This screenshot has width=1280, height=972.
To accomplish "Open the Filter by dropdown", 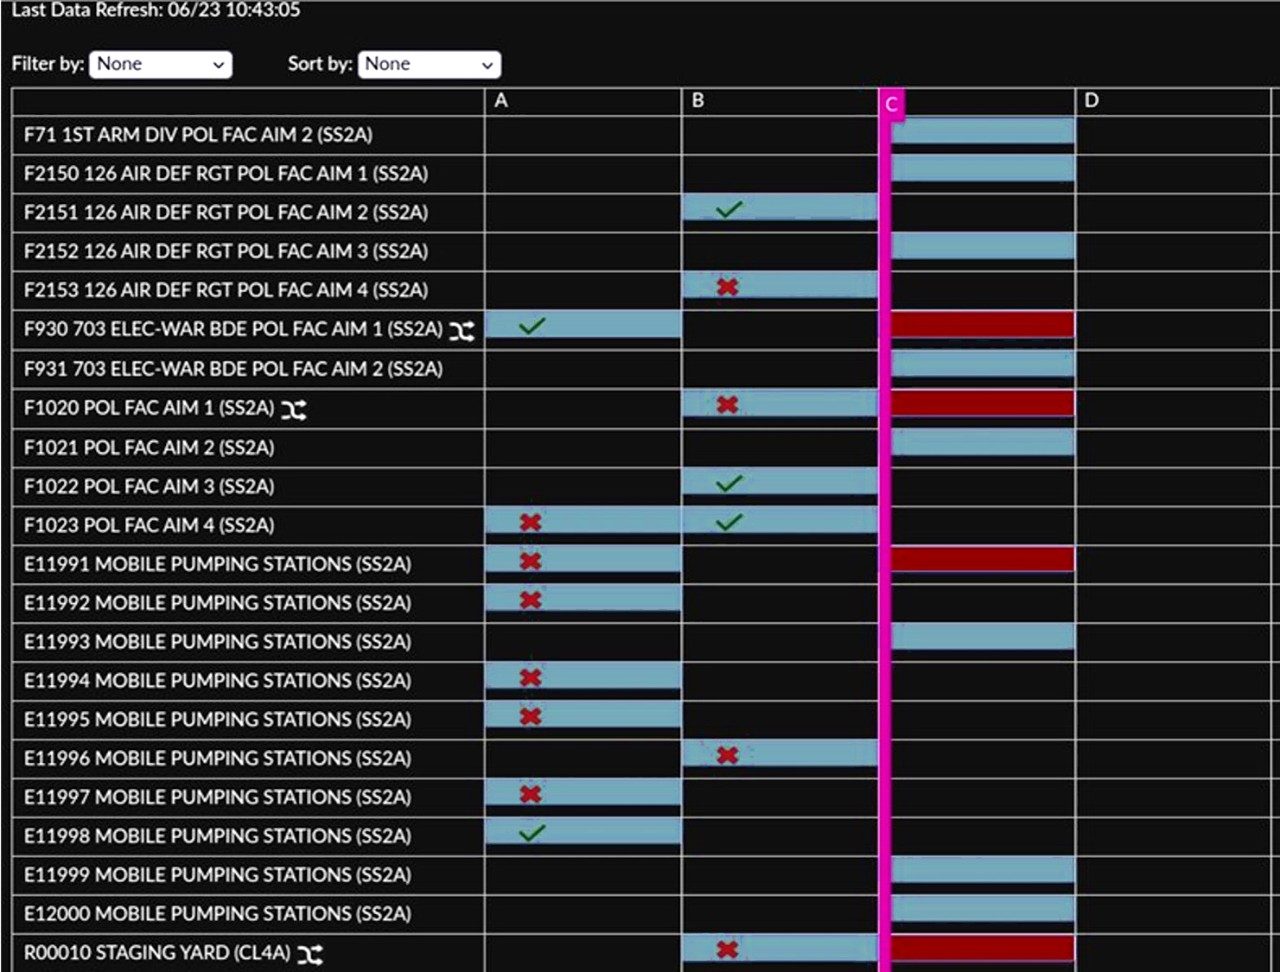I will coord(160,64).
